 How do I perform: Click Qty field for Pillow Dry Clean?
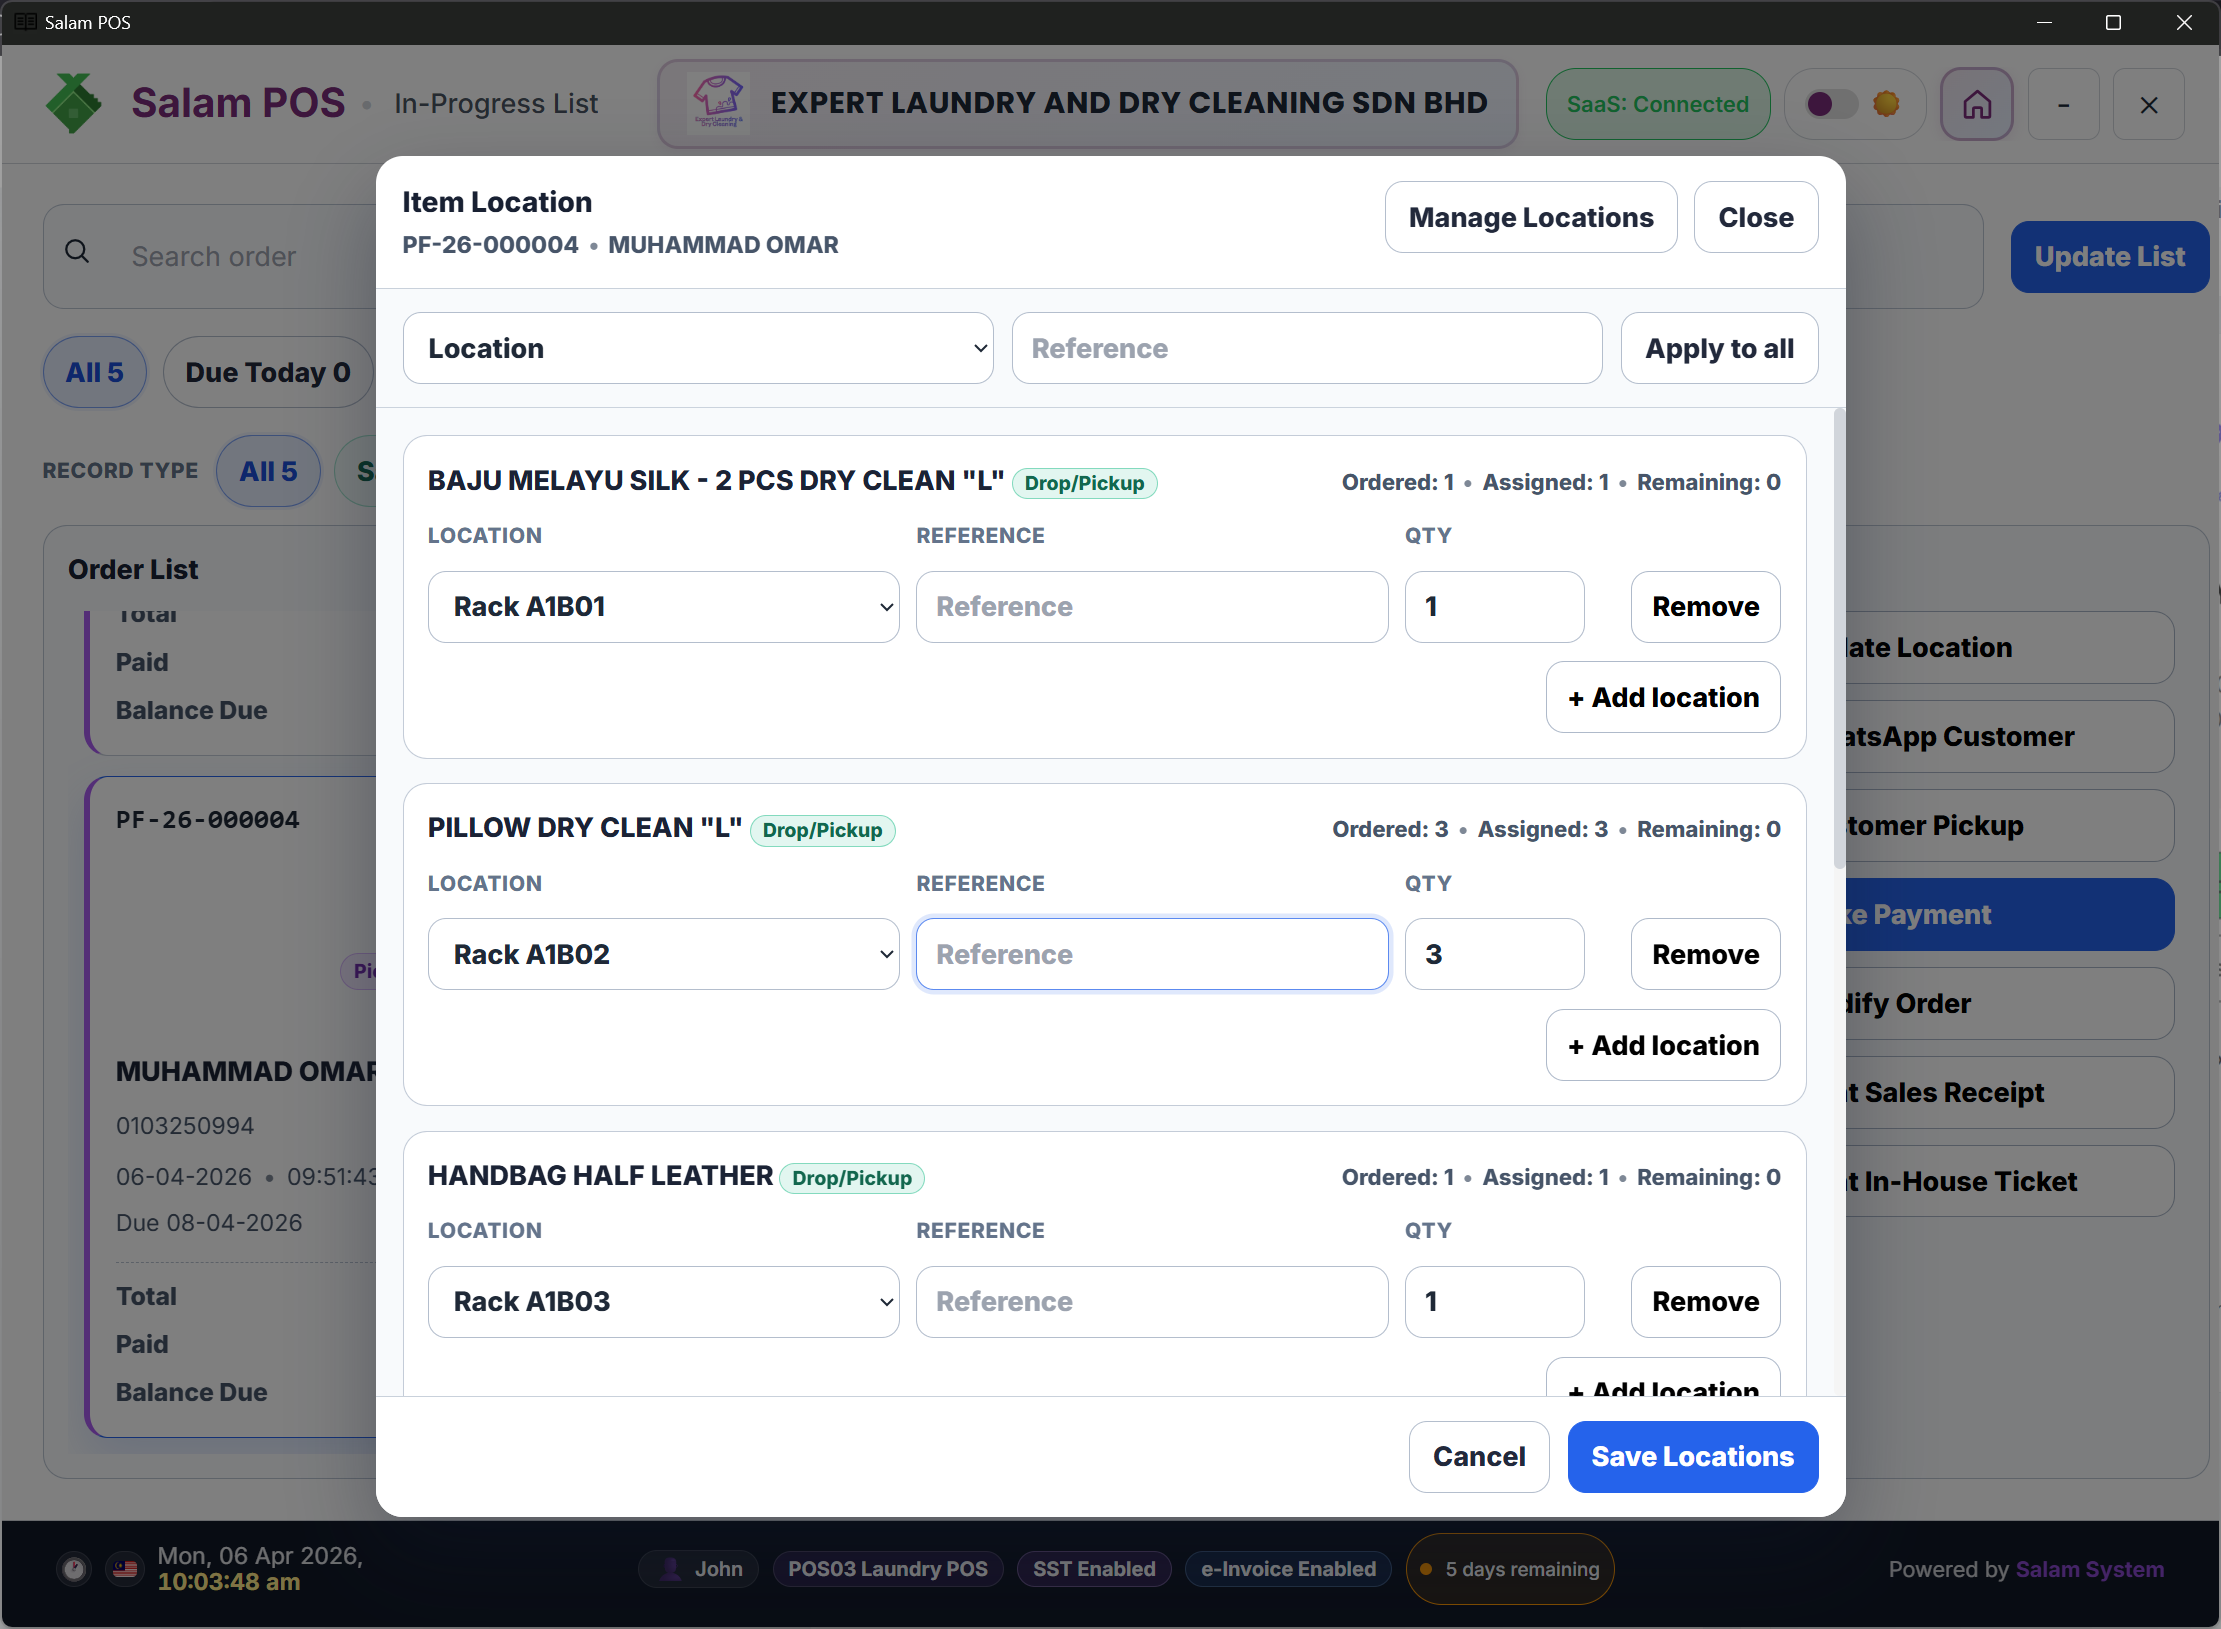click(1494, 954)
